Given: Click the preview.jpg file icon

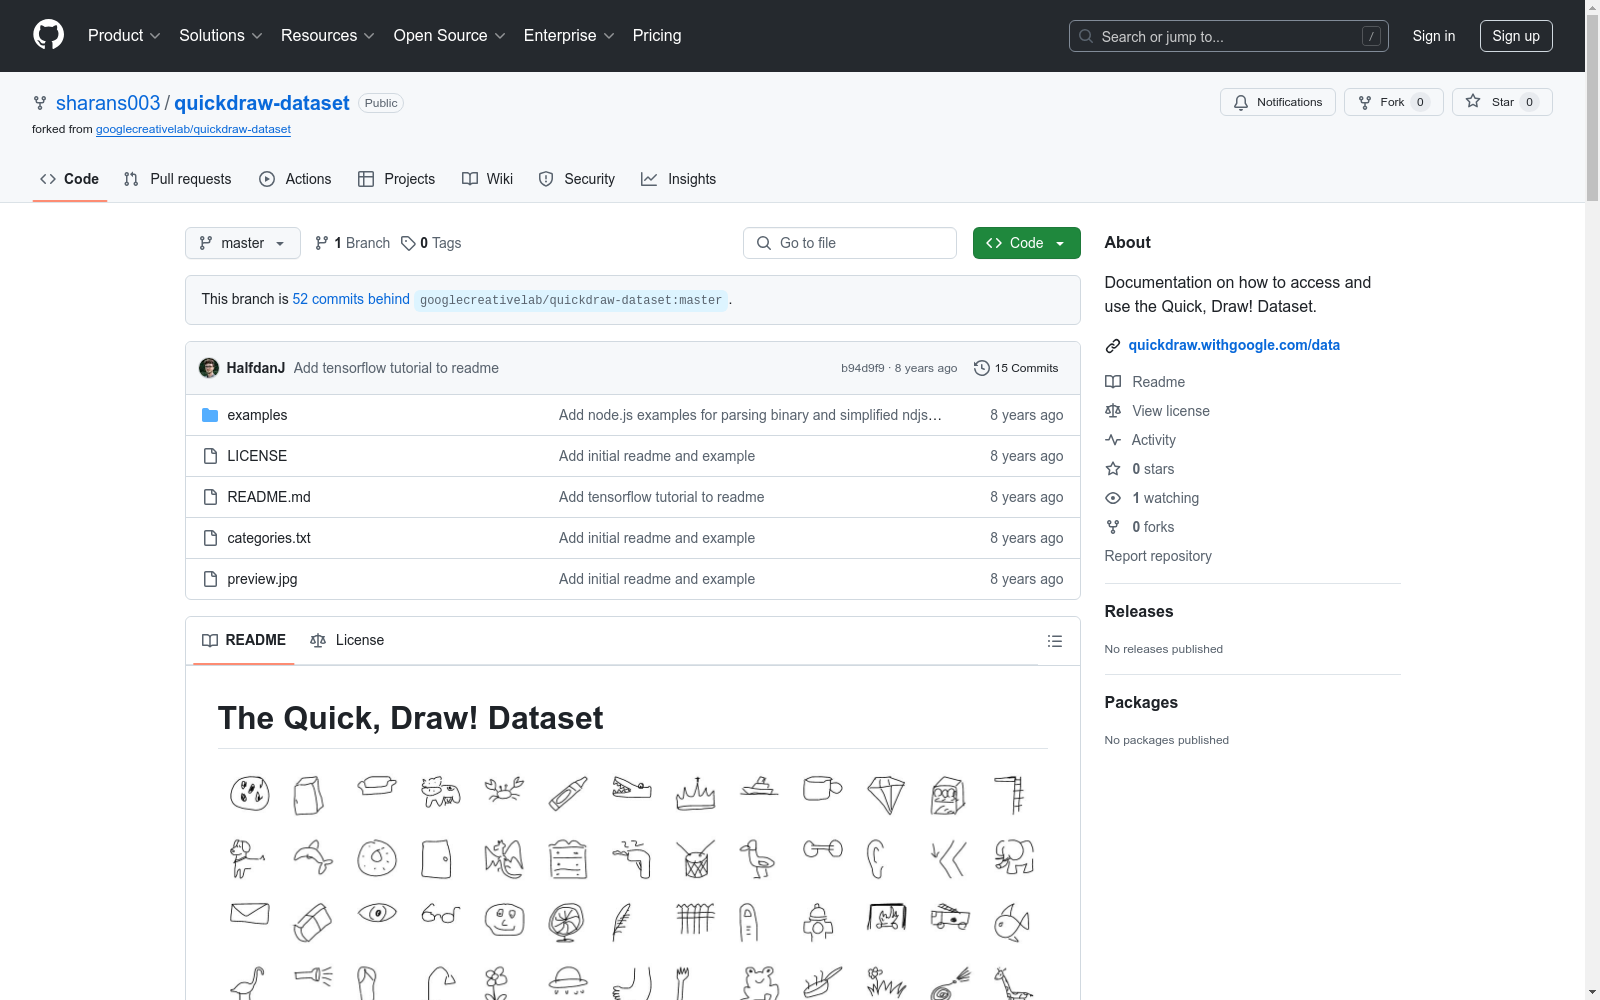Looking at the screenshot, I should [210, 579].
